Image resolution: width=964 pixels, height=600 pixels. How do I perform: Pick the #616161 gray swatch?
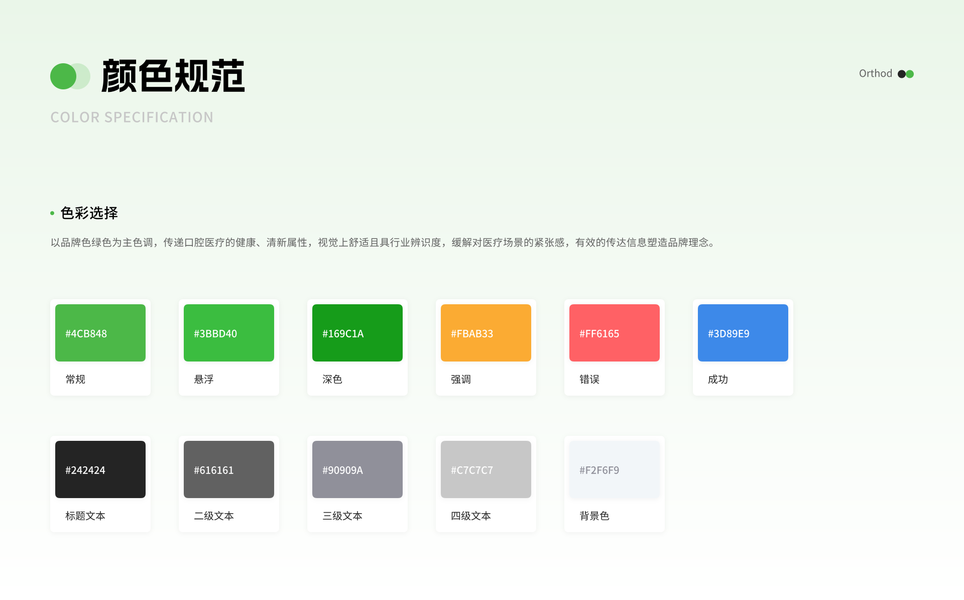coord(229,469)
